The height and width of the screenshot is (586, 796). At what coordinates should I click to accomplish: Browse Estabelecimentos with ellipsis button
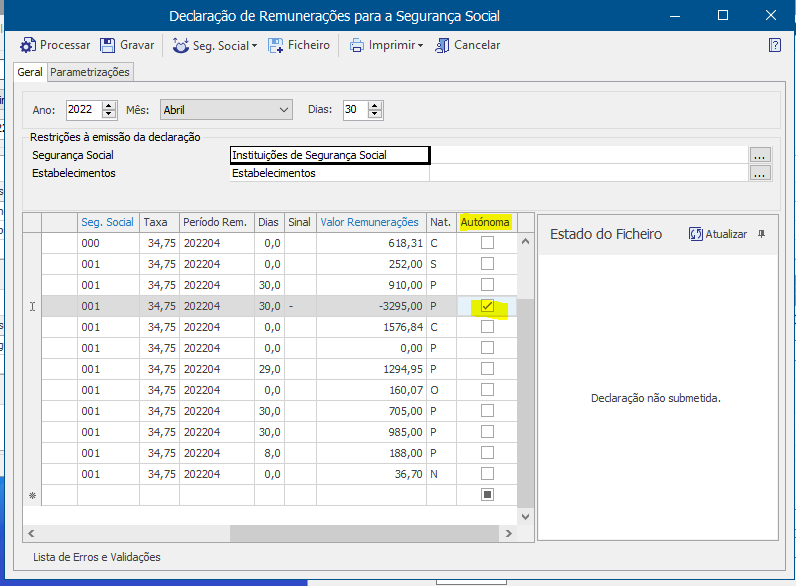pyautogui.click(x=760, y=173)
